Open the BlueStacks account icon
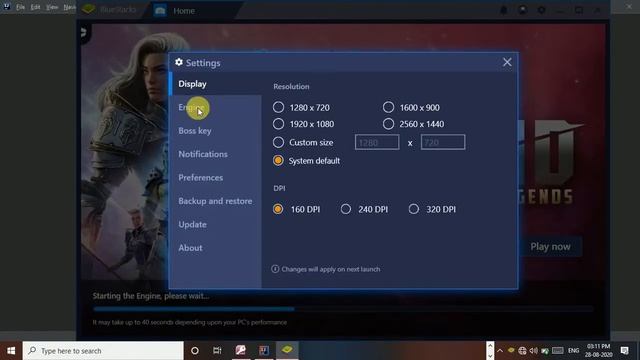This screenshot has height=360, width=640. (522, 10)
